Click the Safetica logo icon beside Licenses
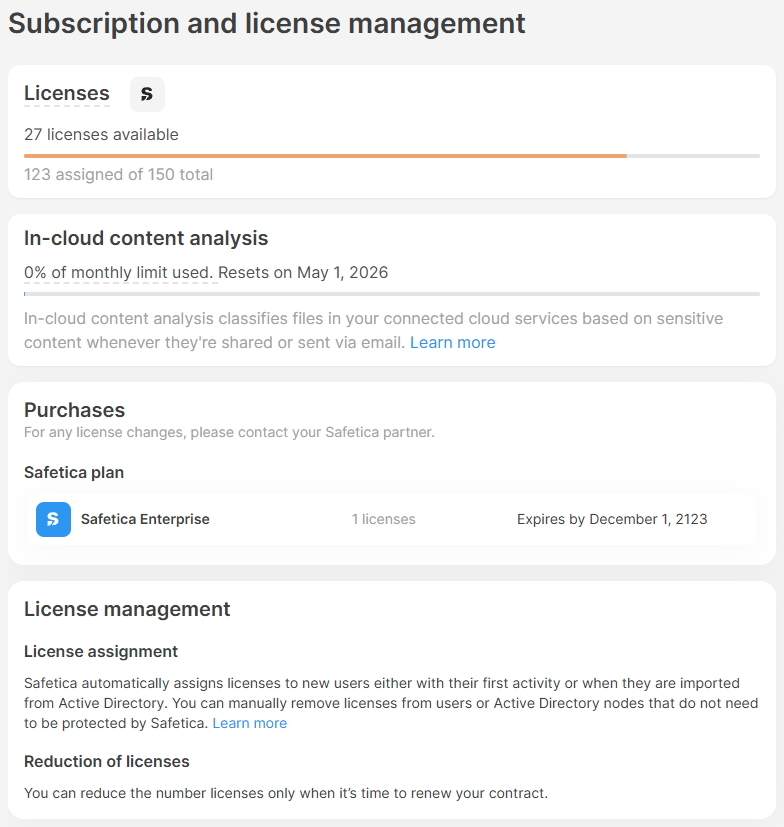 coord(147,94)
